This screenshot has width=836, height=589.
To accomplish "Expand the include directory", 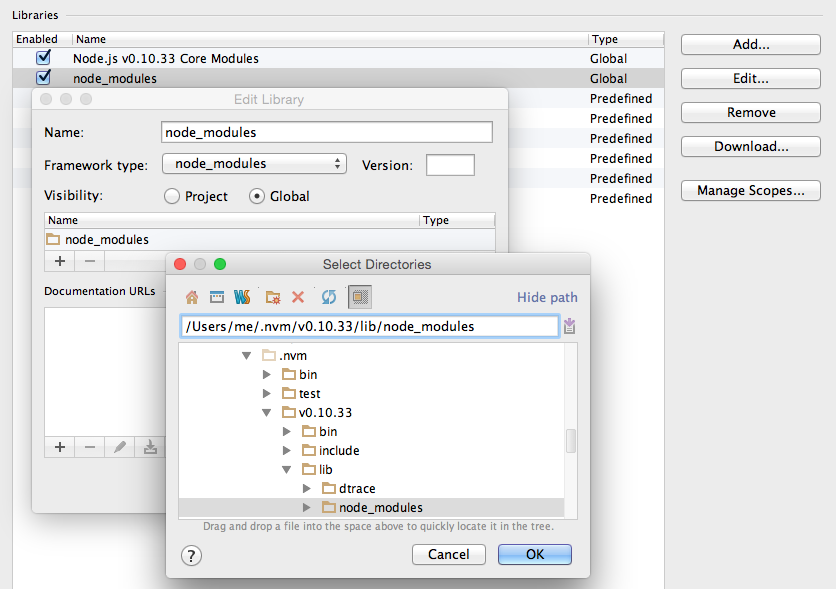I will 287,450.
